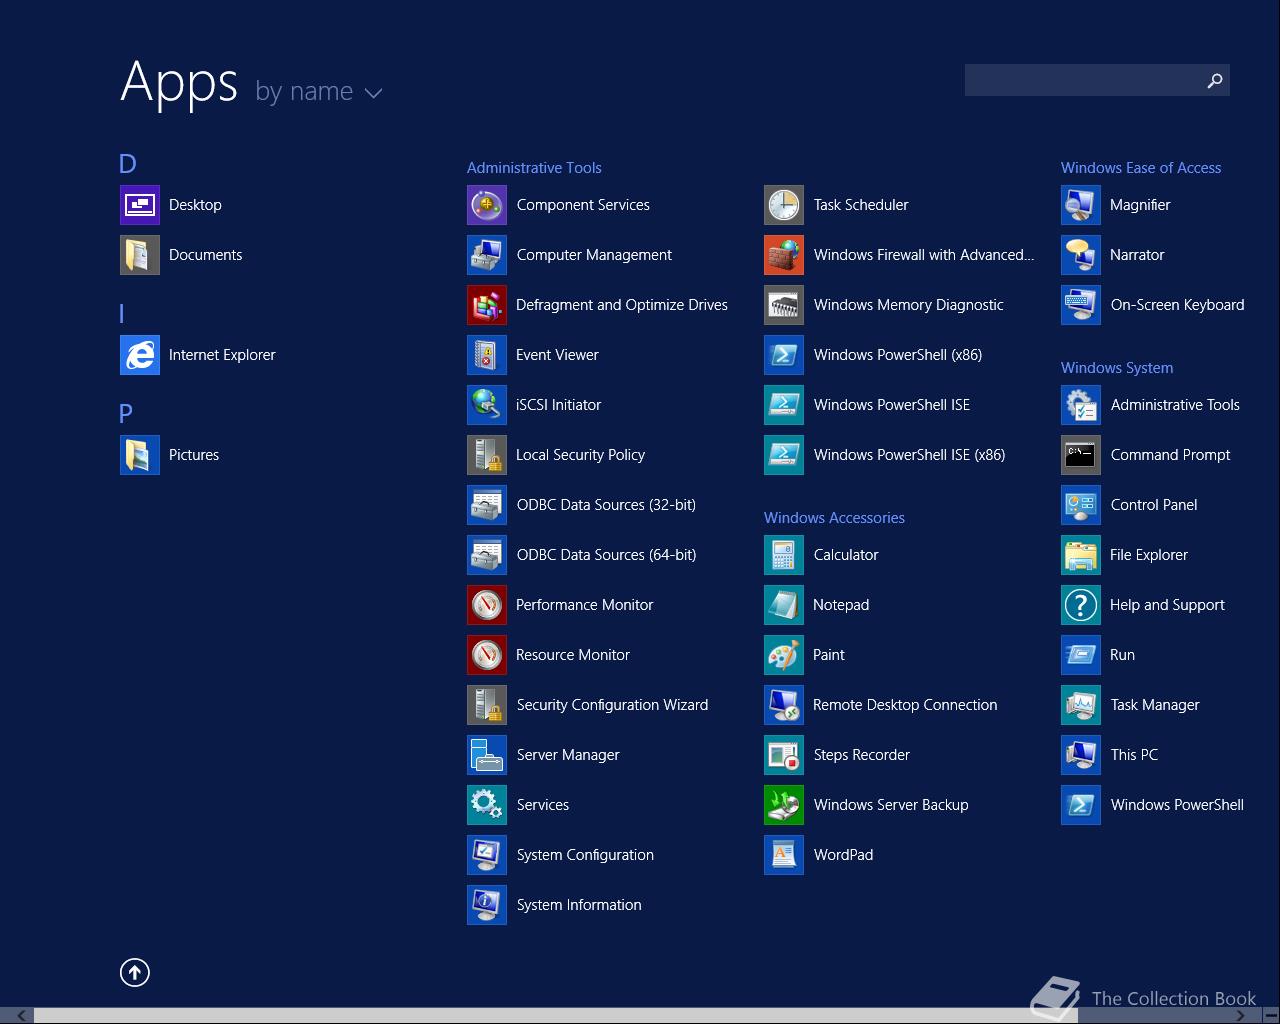Open the Pictures folder icon

pos(140,455)
